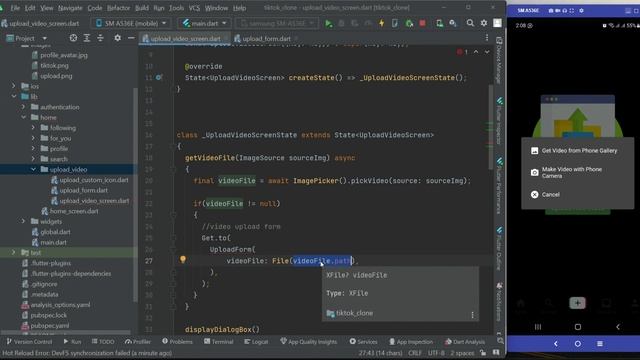Viewport: 640px width, 360px height.
Task: Open Search Everywhere magnifier icon
Action: [x=470, y=23]
